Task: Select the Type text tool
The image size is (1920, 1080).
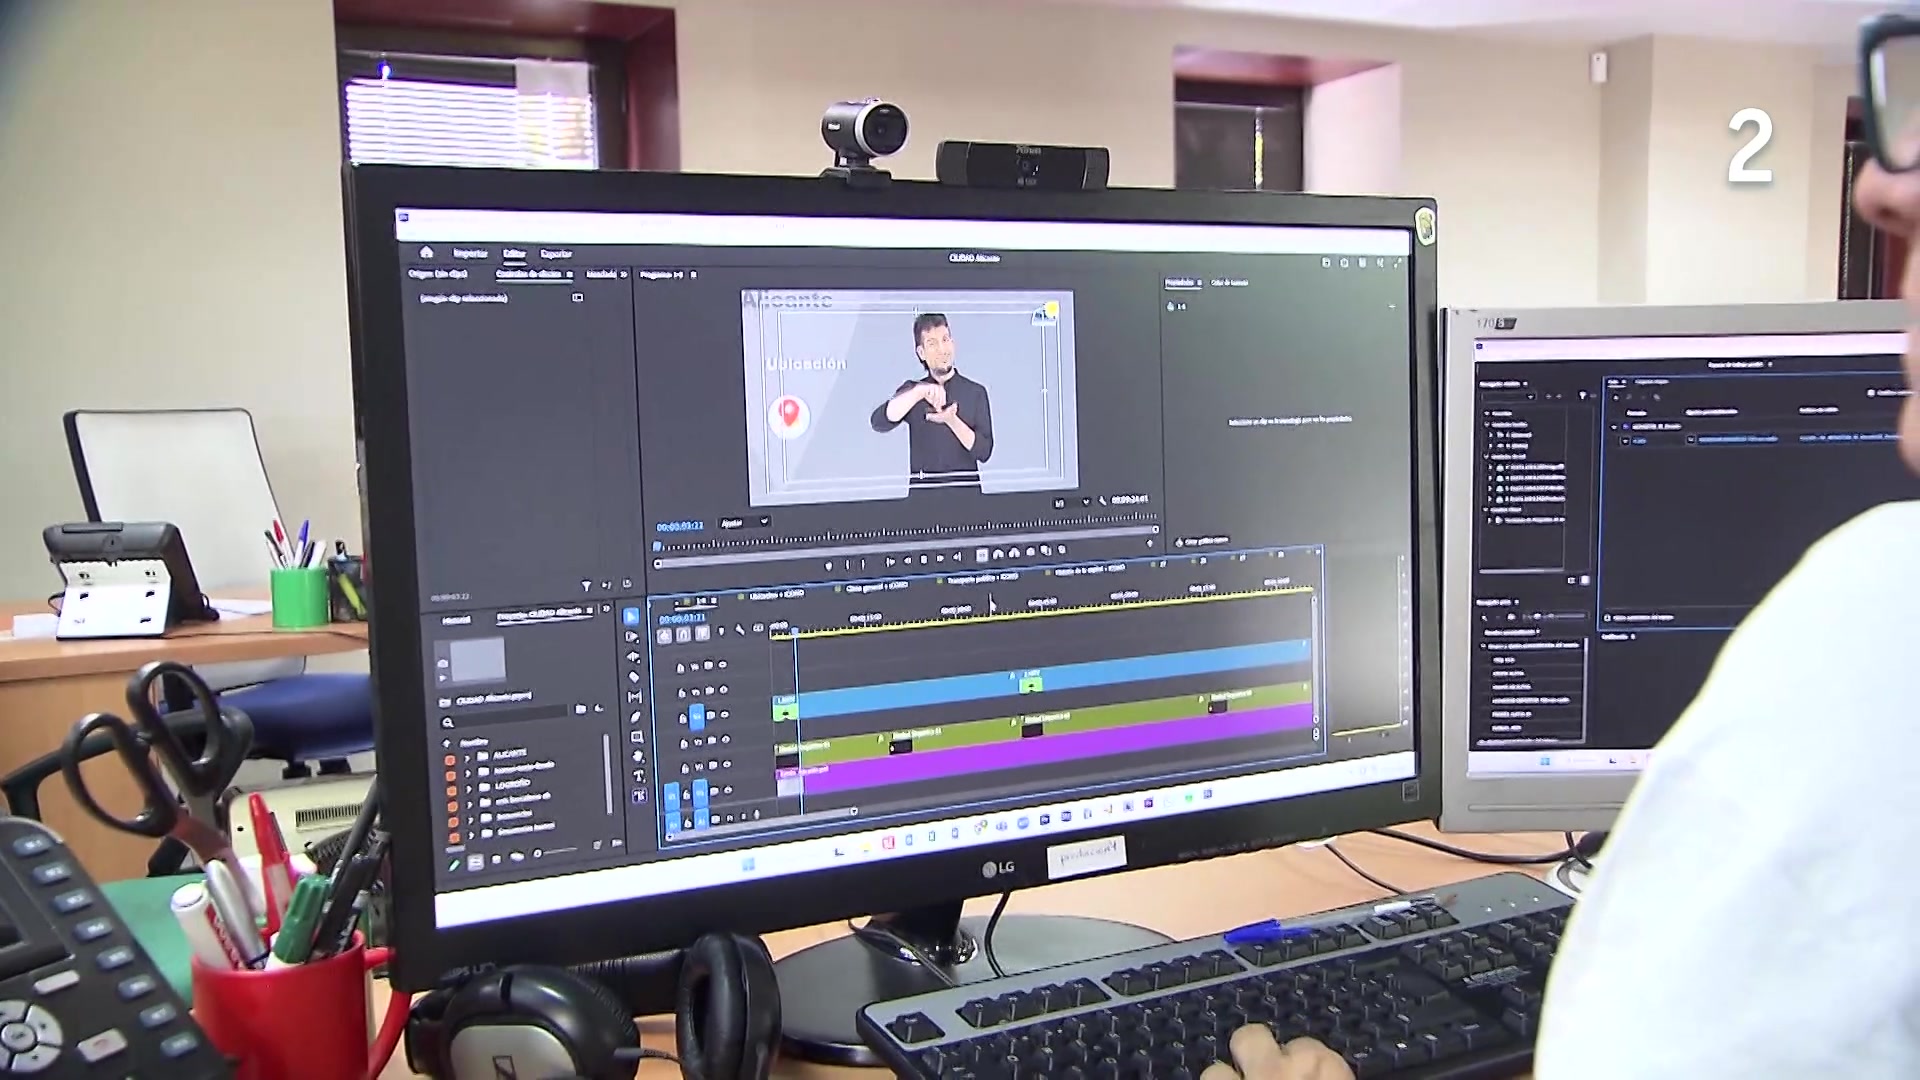Action: pyautogui.click(x=639, y=776)
